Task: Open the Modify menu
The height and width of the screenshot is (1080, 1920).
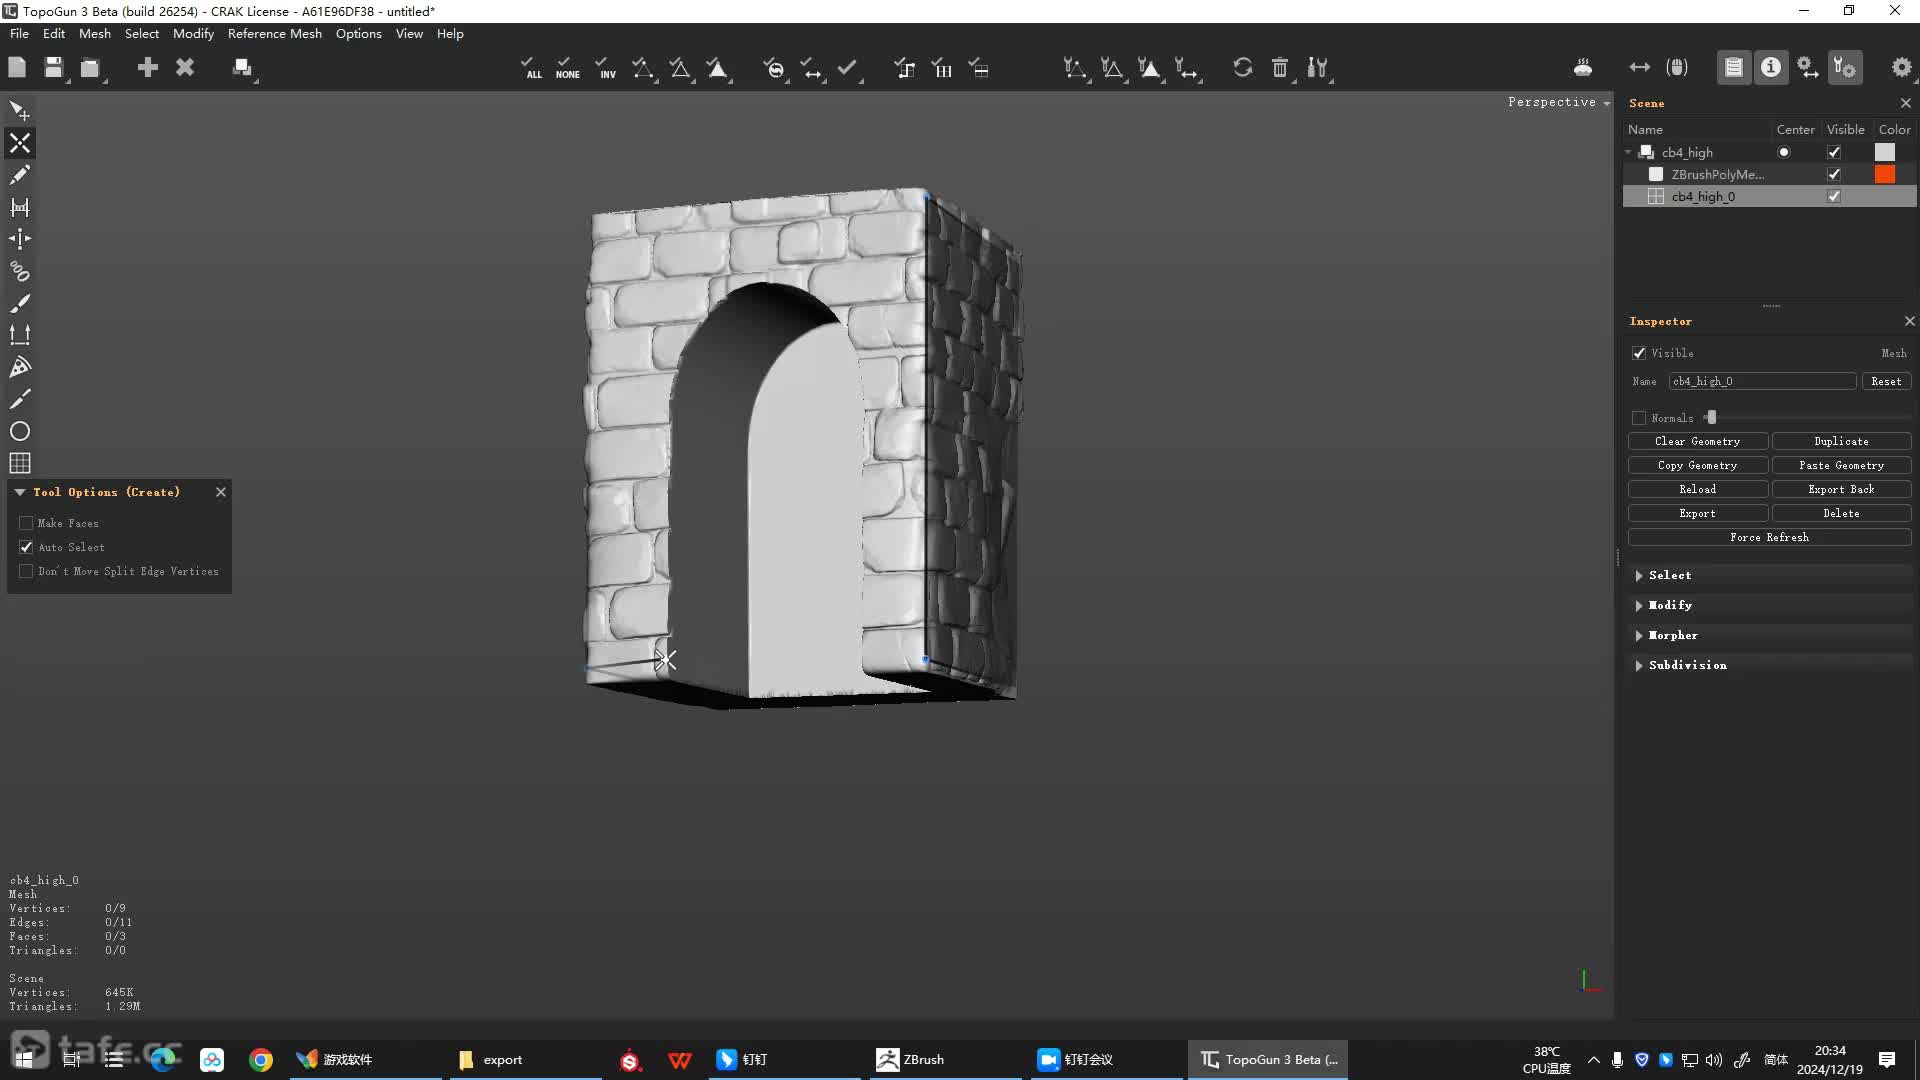Action: [193, 33]
